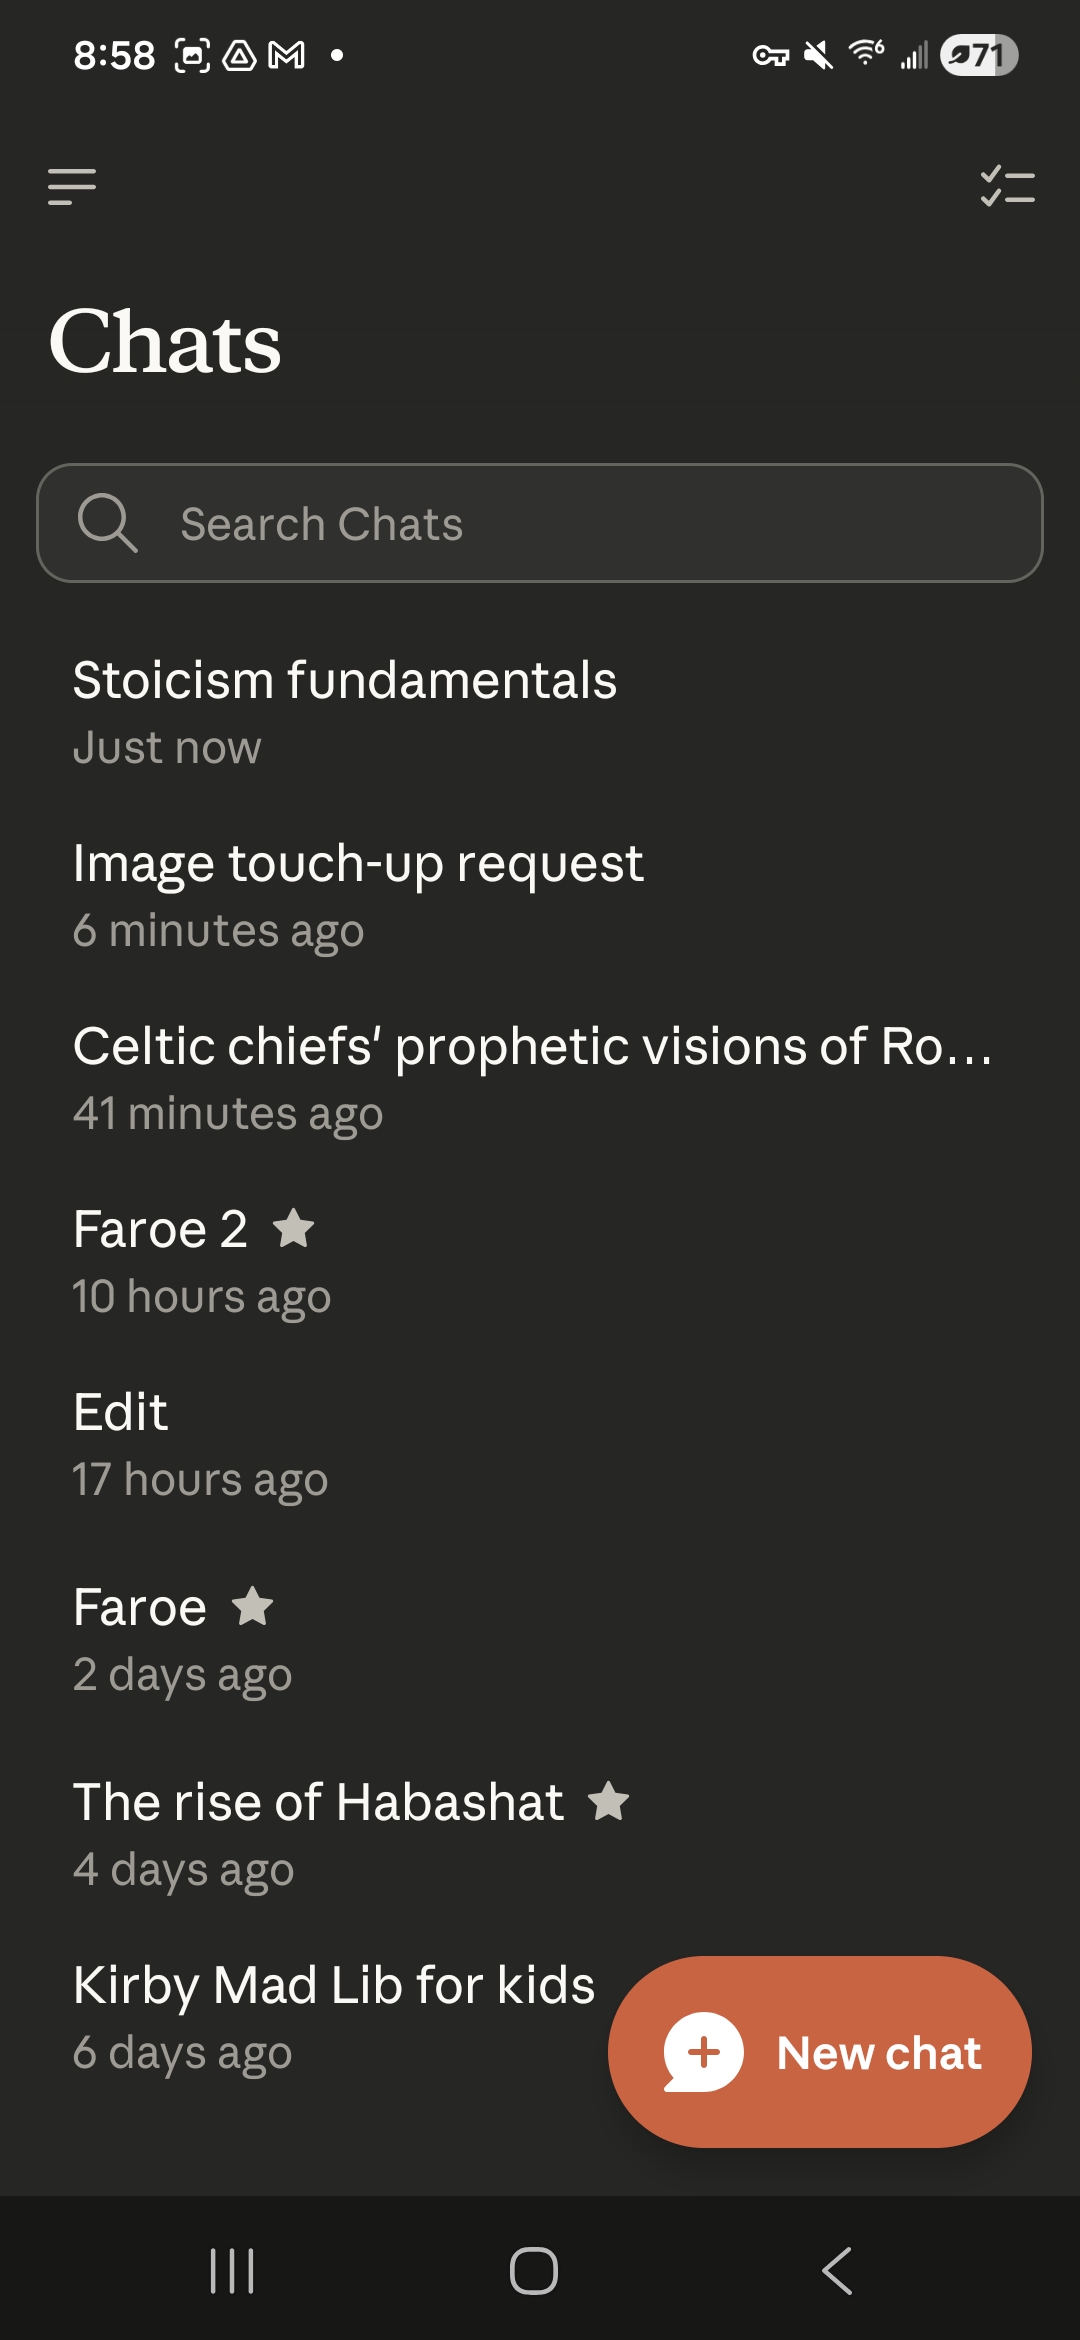The image size is (1080, 2340).
Task: Open the Stoicism fundamentals chat
Action: (x=345, y=710)
